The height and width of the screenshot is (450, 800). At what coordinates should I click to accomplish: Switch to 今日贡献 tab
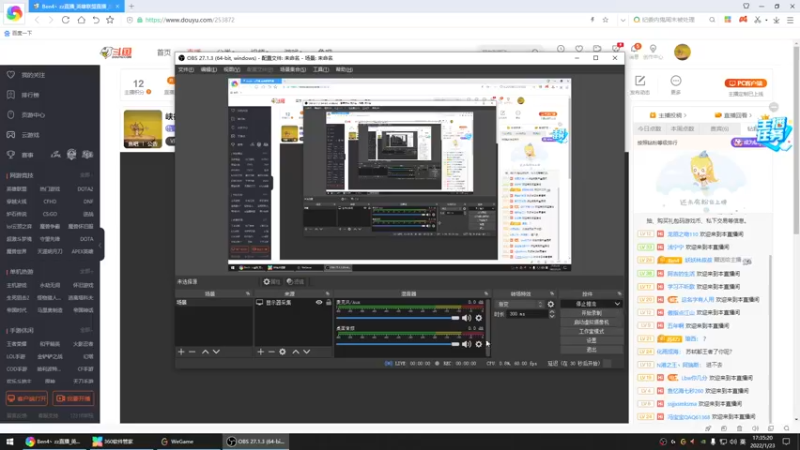(x=649, y=129)
